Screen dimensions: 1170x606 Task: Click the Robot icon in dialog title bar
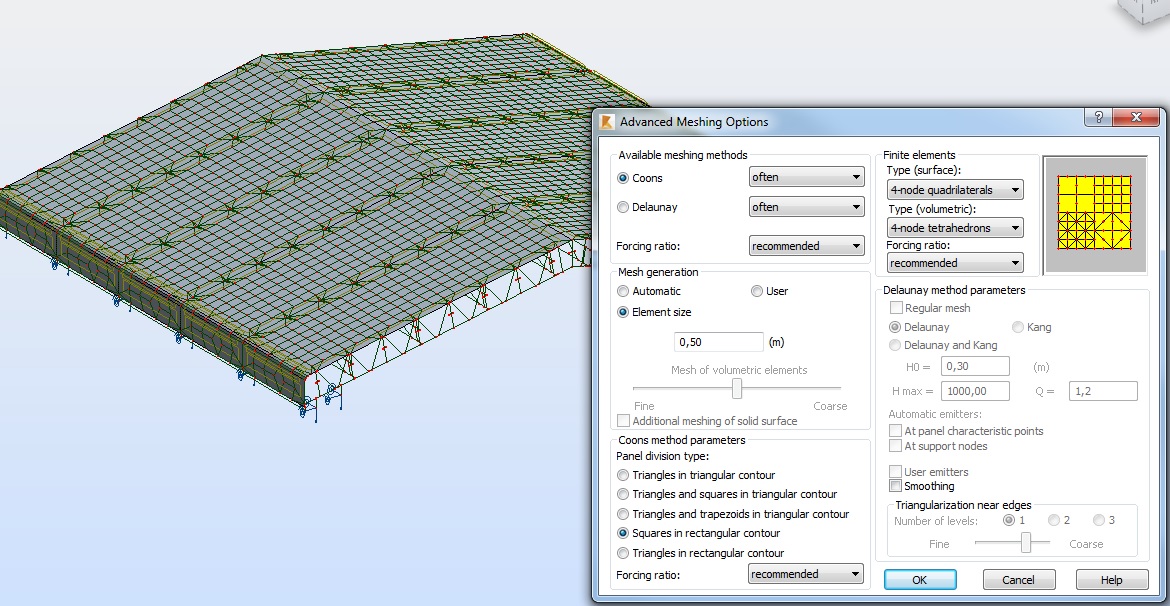(x=605, y=121)
